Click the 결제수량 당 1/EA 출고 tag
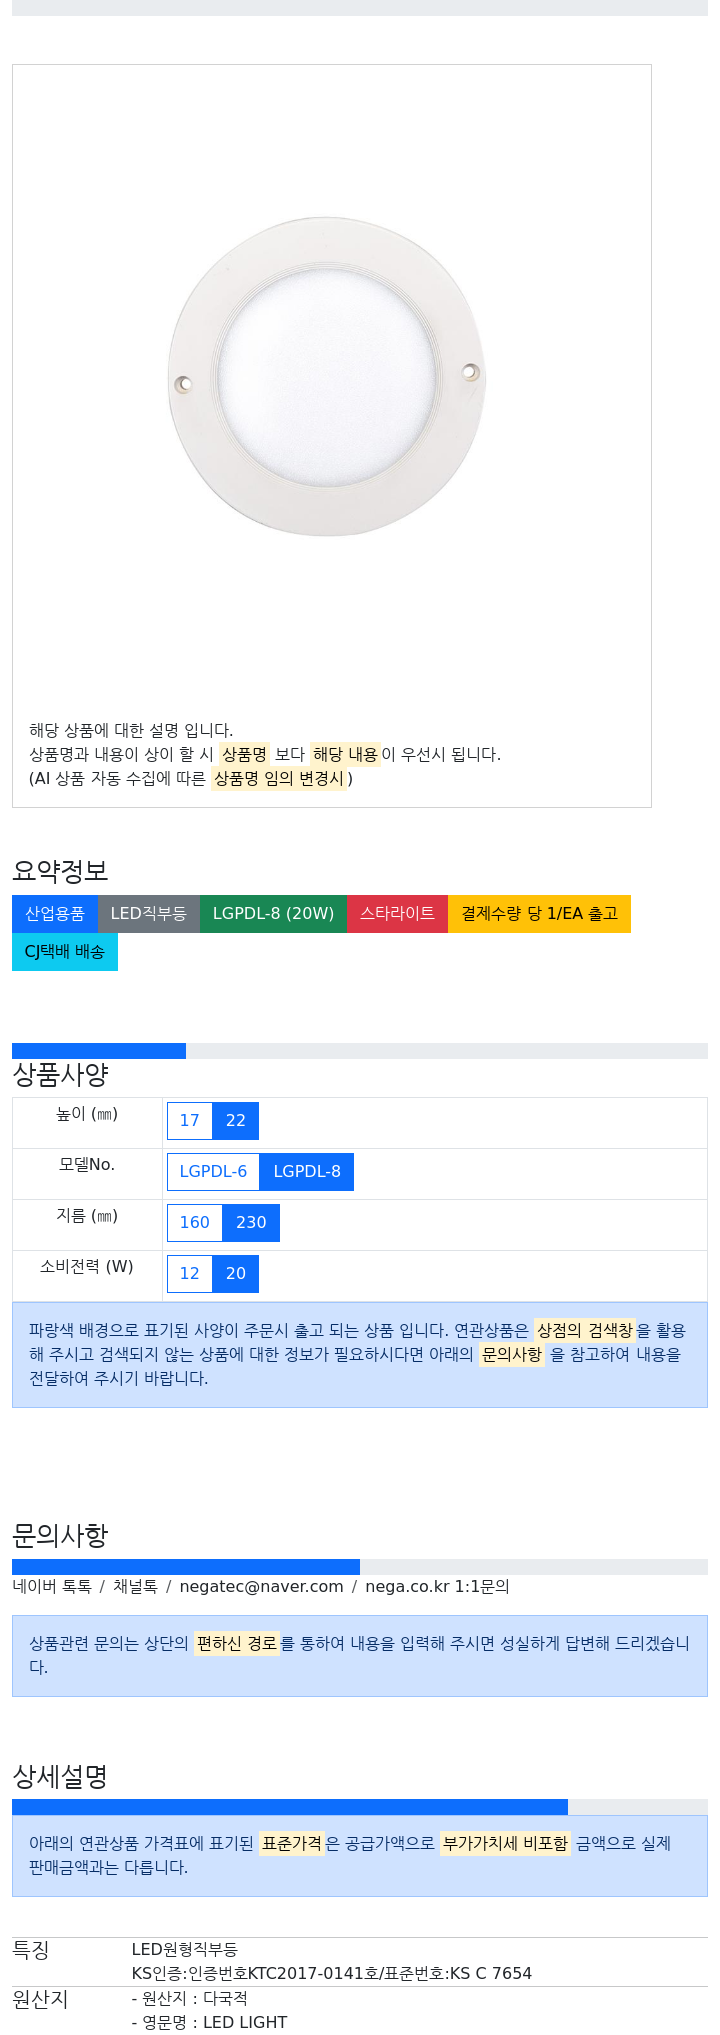This screenshot has width=720, height=2035. click(x=539, y=914)
